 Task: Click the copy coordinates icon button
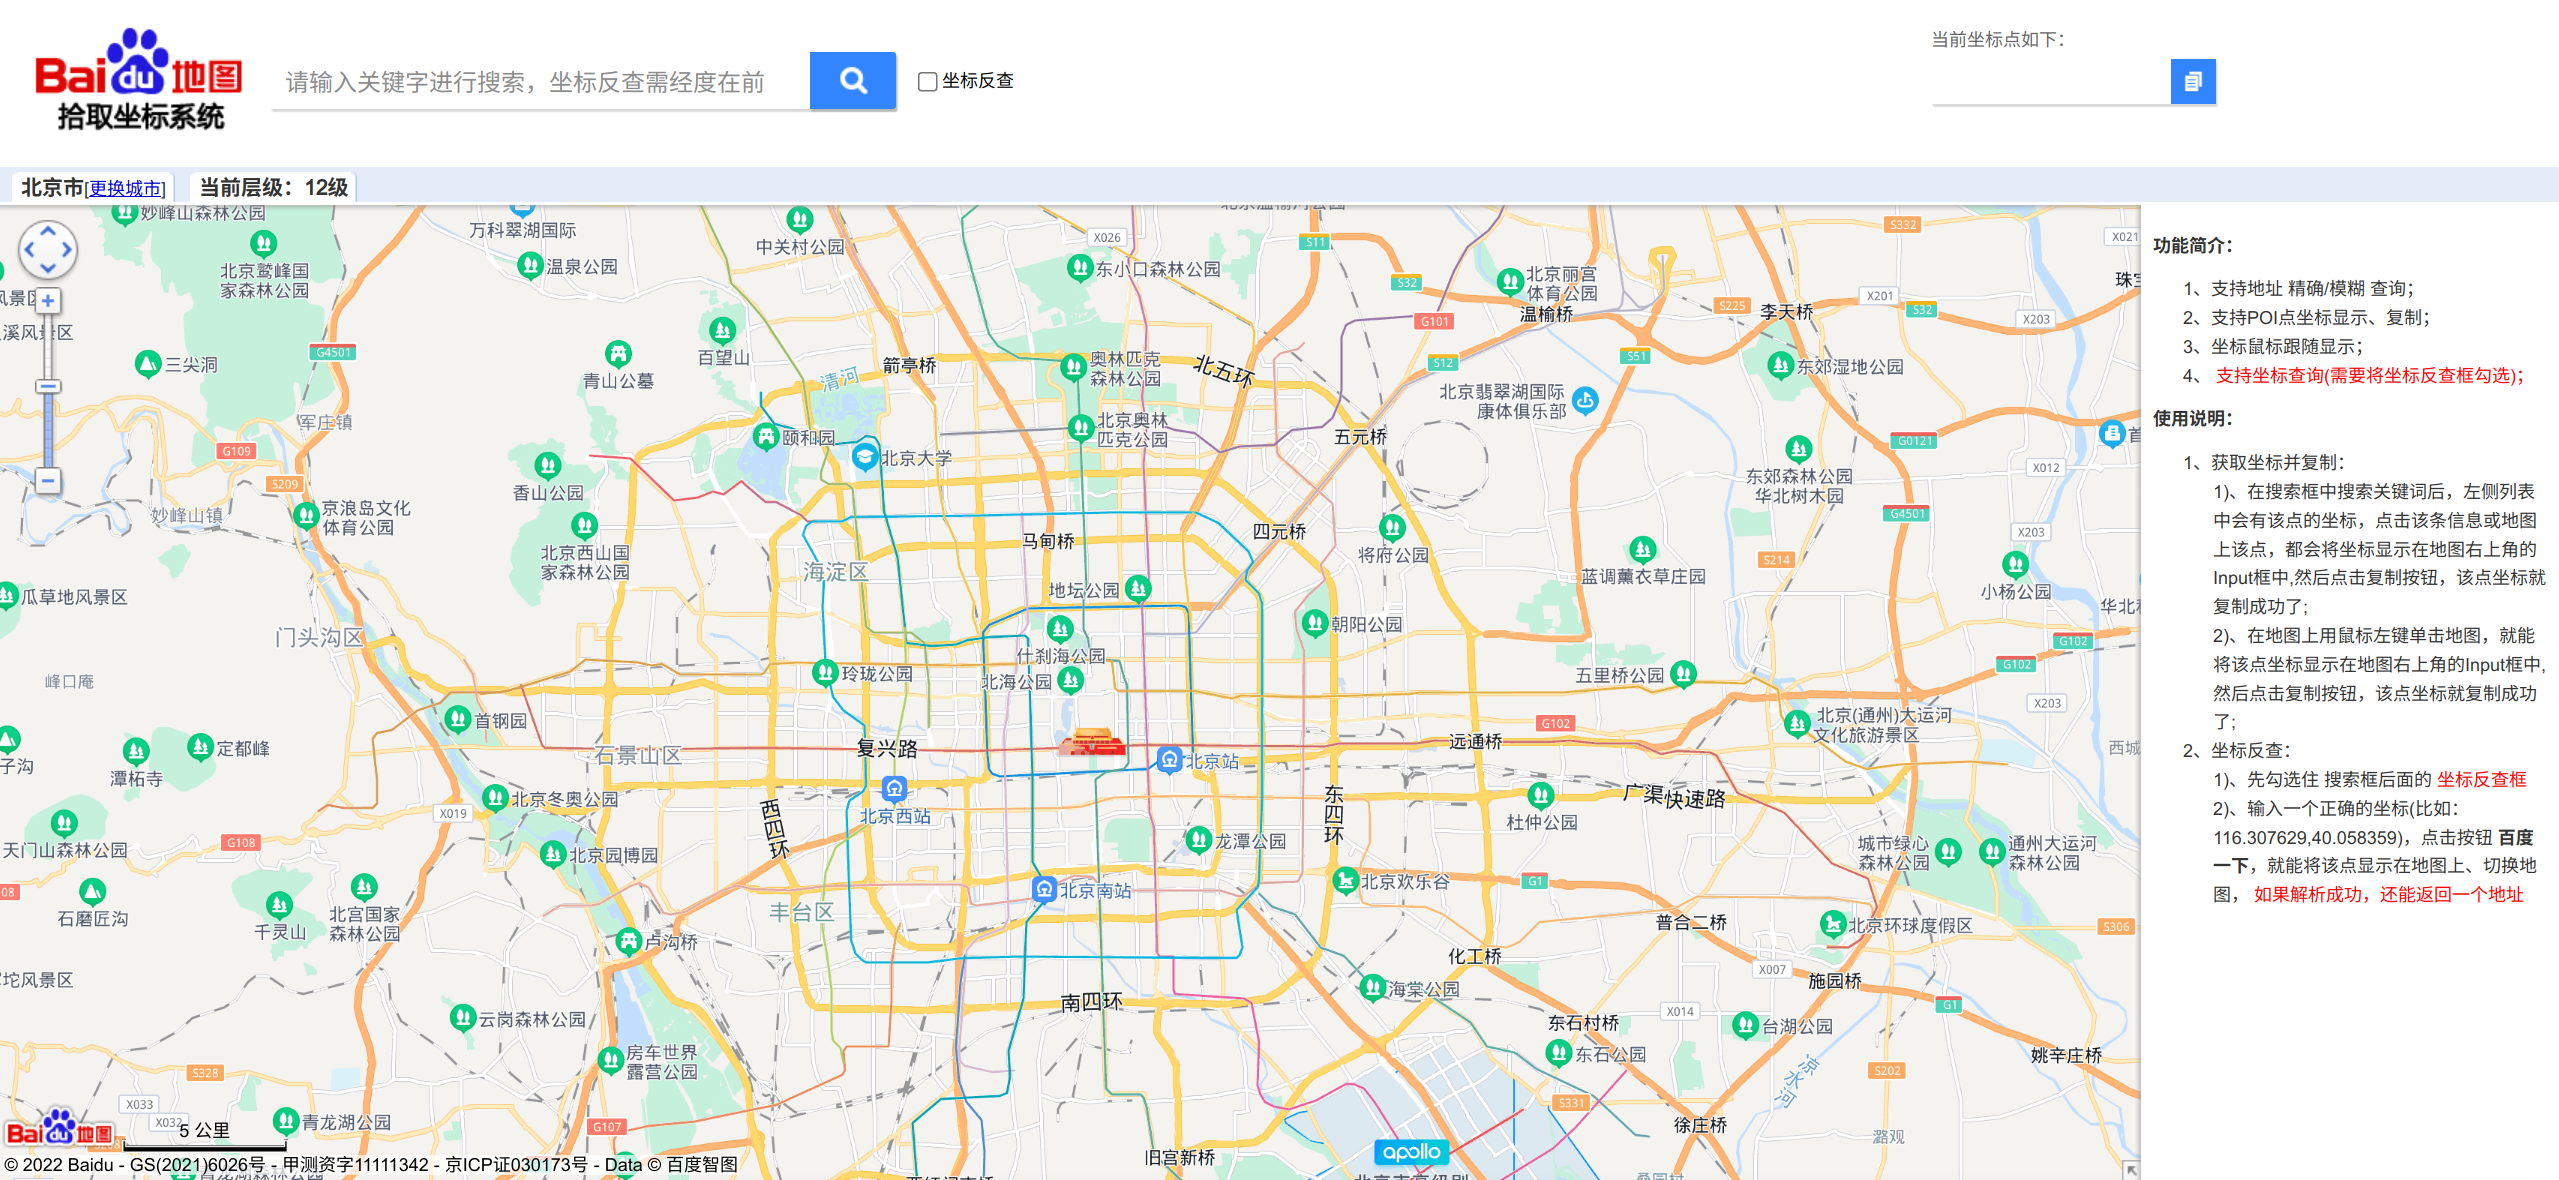pos(2192,81)
